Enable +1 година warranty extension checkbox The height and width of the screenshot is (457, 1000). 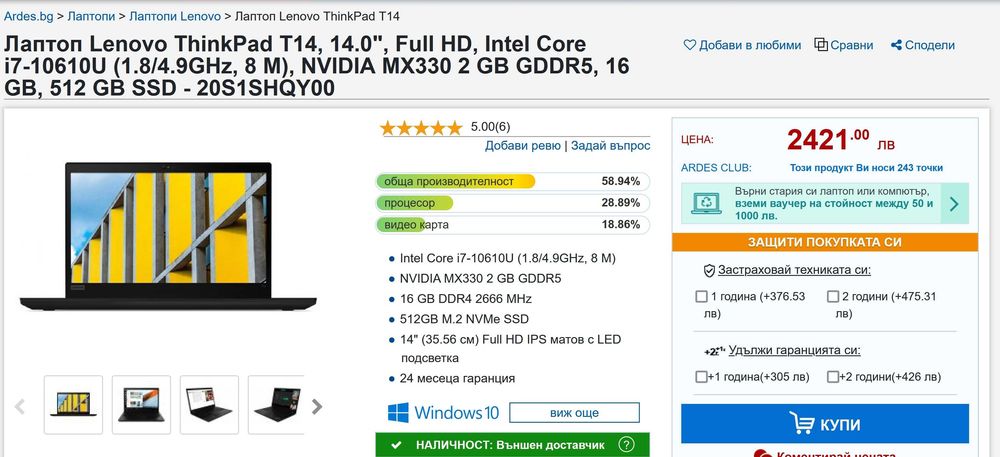click(x=701, y=377)
